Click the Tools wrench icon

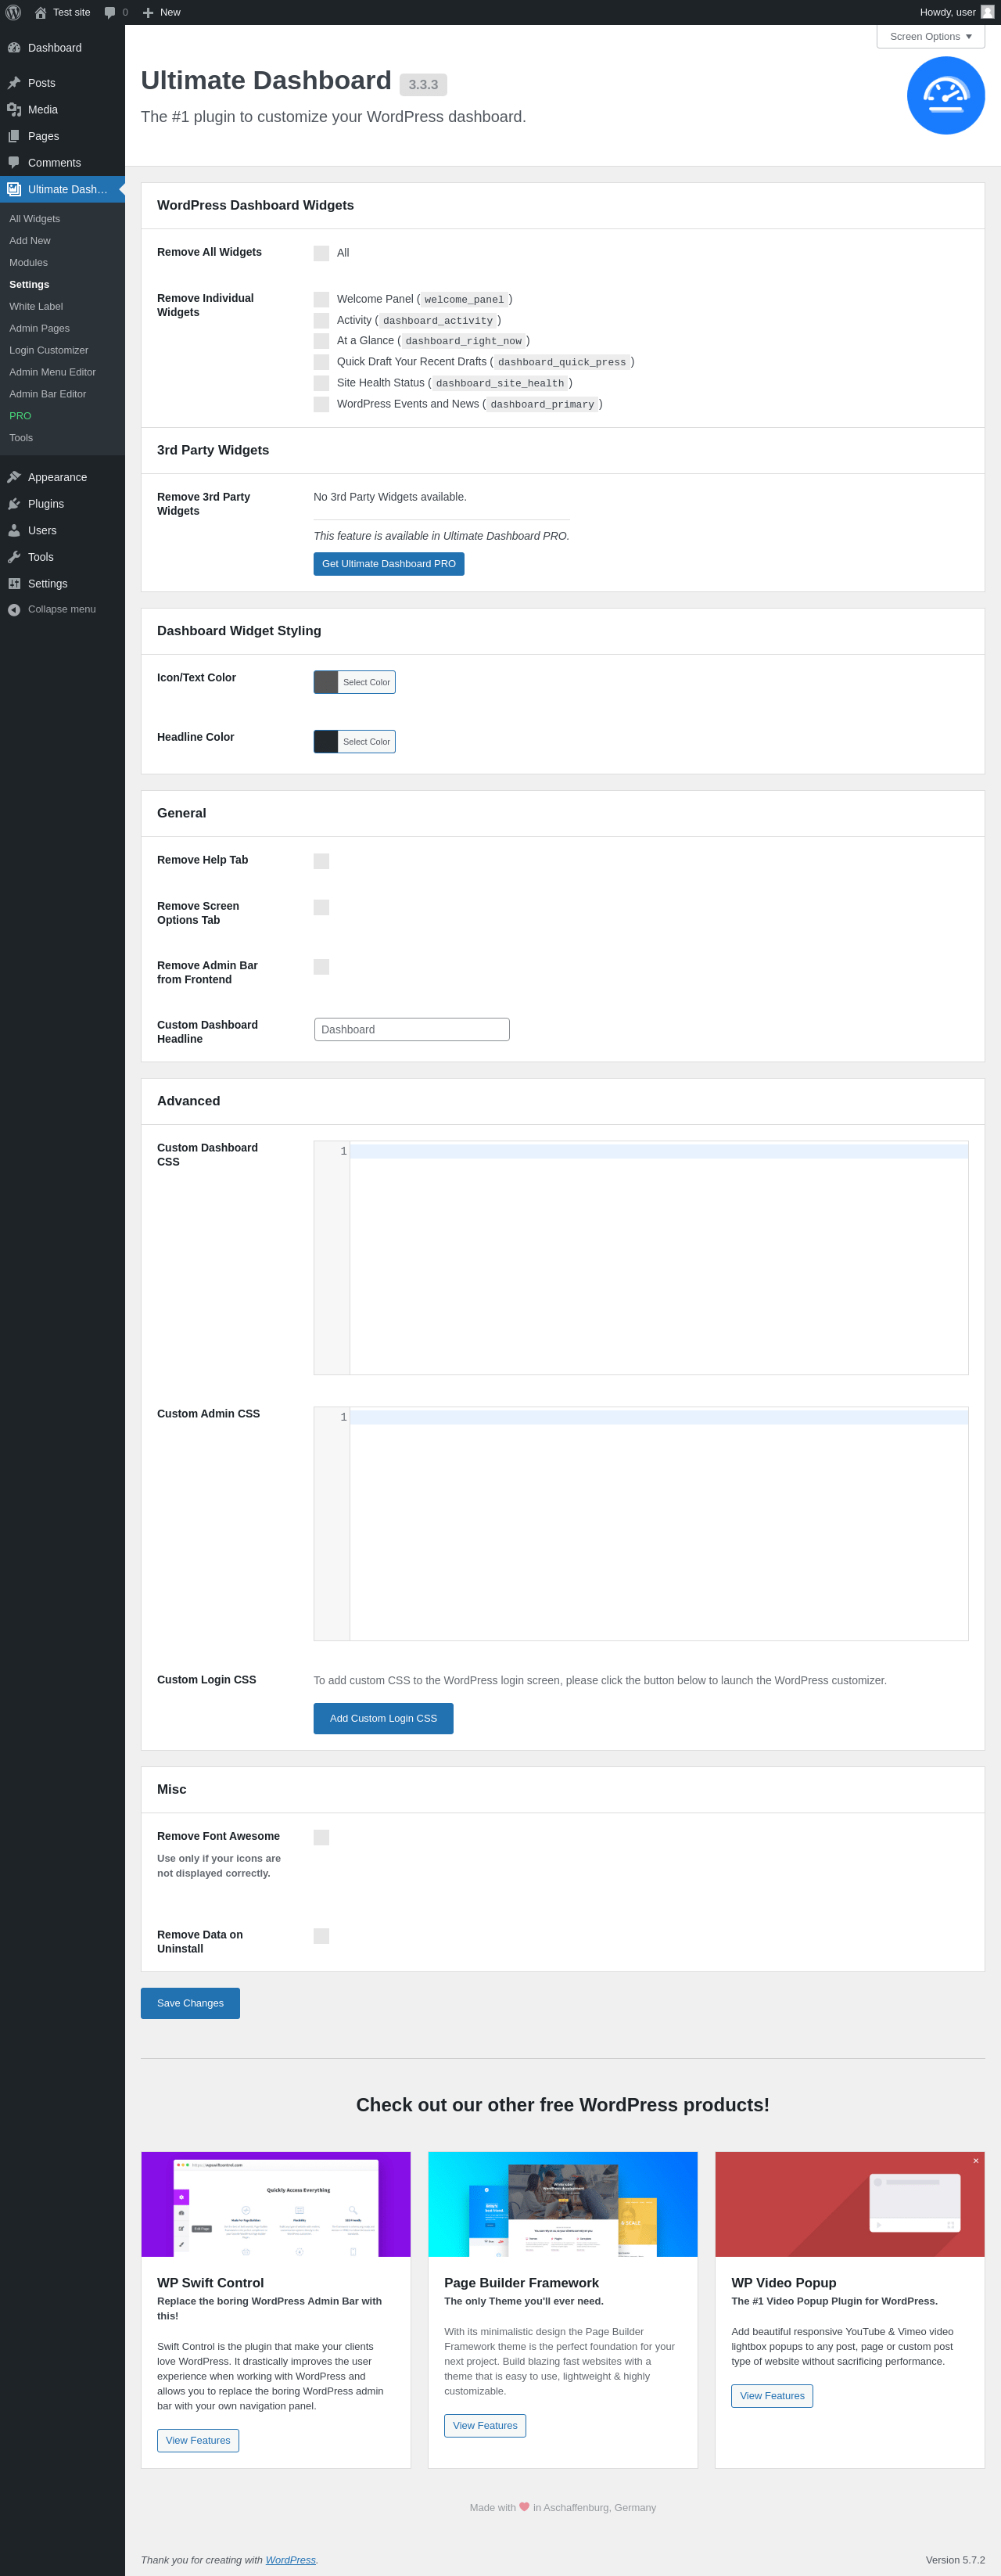coord(14,557)
